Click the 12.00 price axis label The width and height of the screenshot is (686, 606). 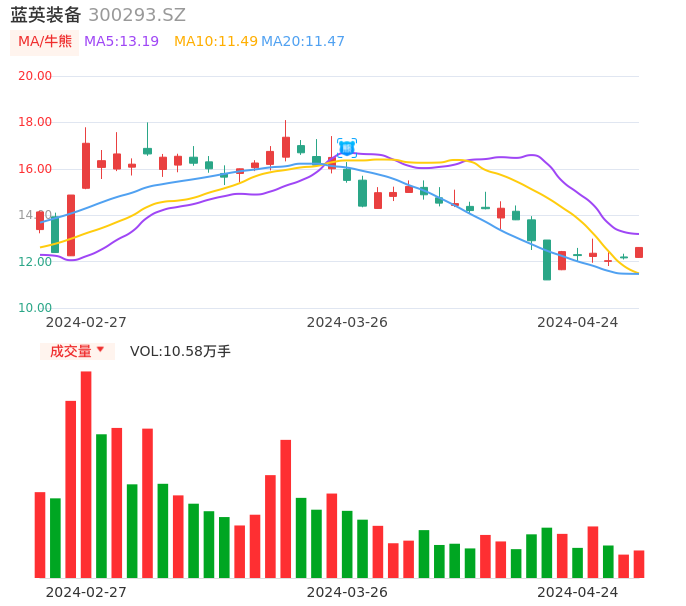pyautogui.click(x=35, y=262)
